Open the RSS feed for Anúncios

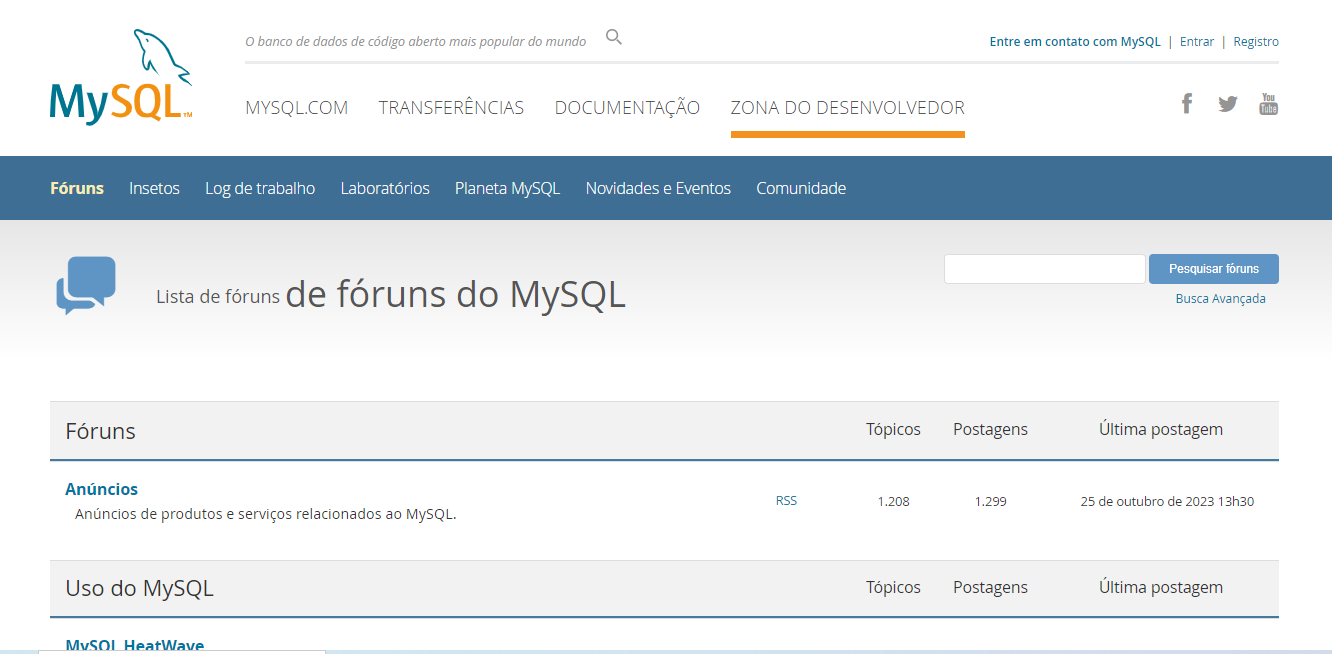pyautogui.click(x=786, y=500)
